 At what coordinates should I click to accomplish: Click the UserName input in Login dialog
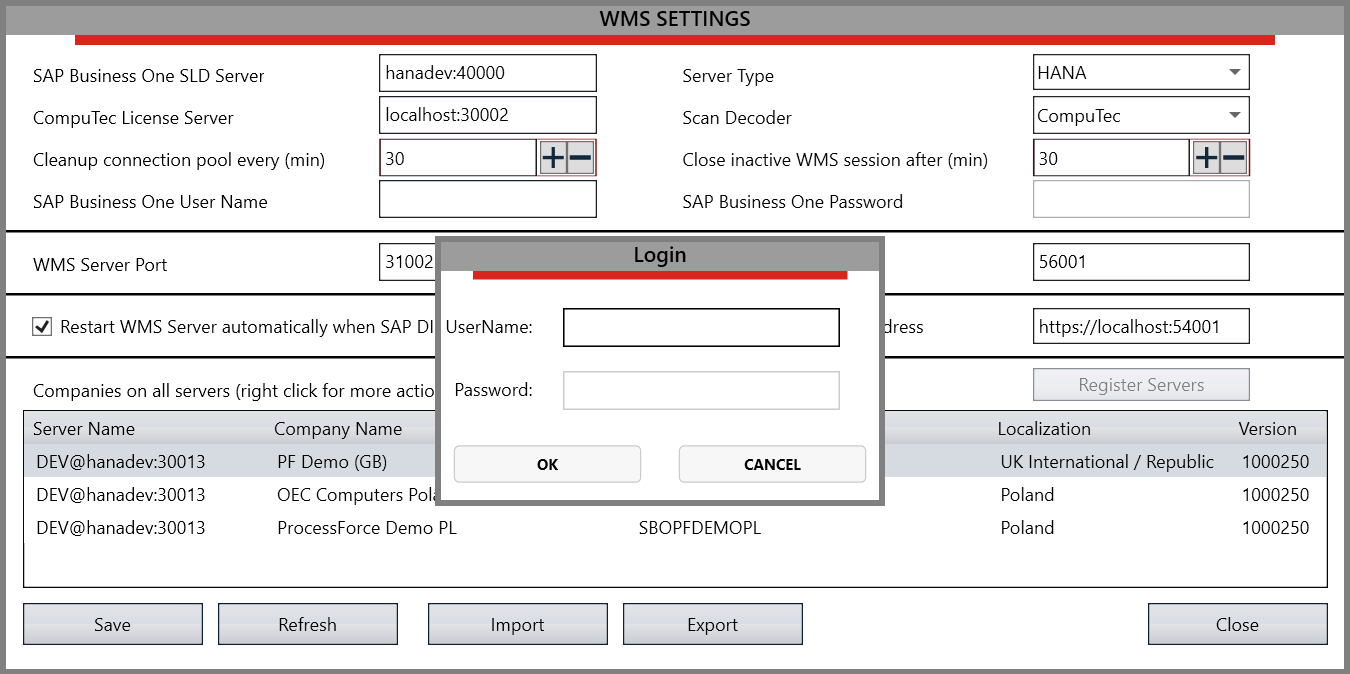click(701, 327)
